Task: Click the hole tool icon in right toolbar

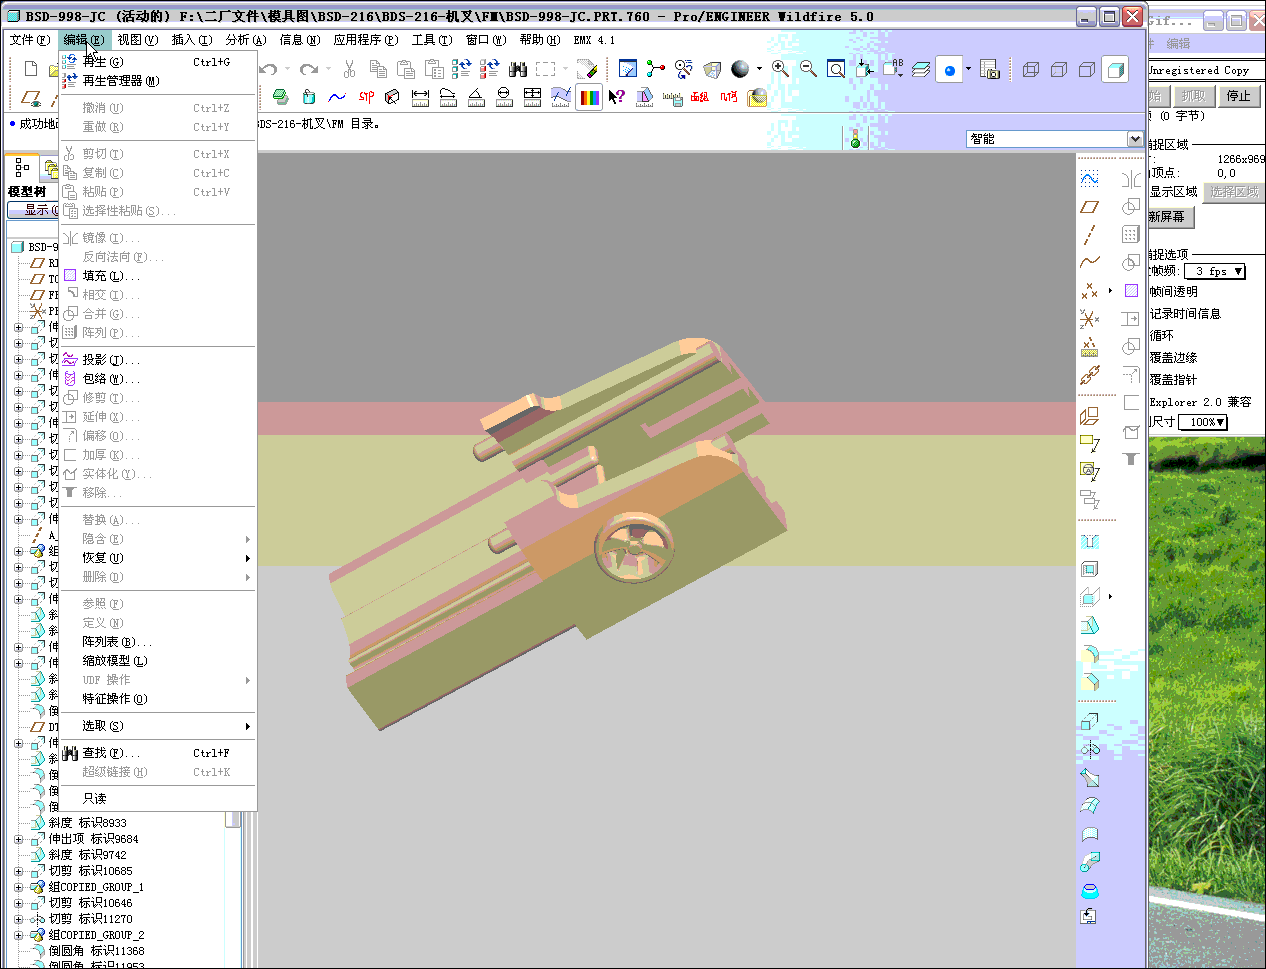Action: (1090, 541)
